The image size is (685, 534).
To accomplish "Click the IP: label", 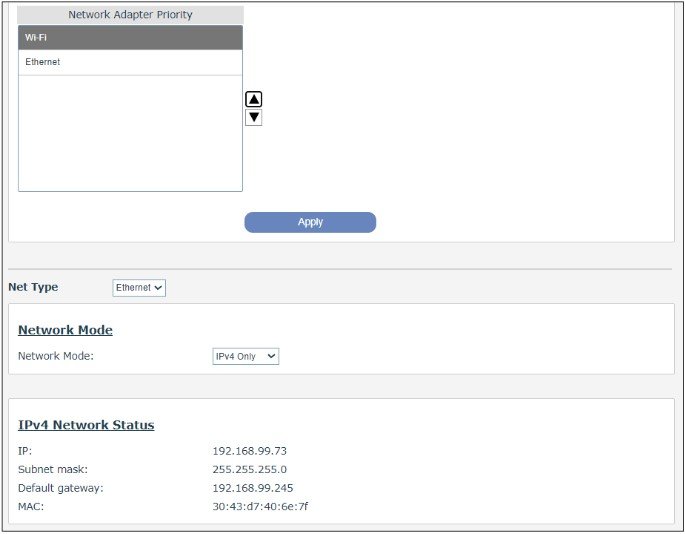I will (25, 451).
